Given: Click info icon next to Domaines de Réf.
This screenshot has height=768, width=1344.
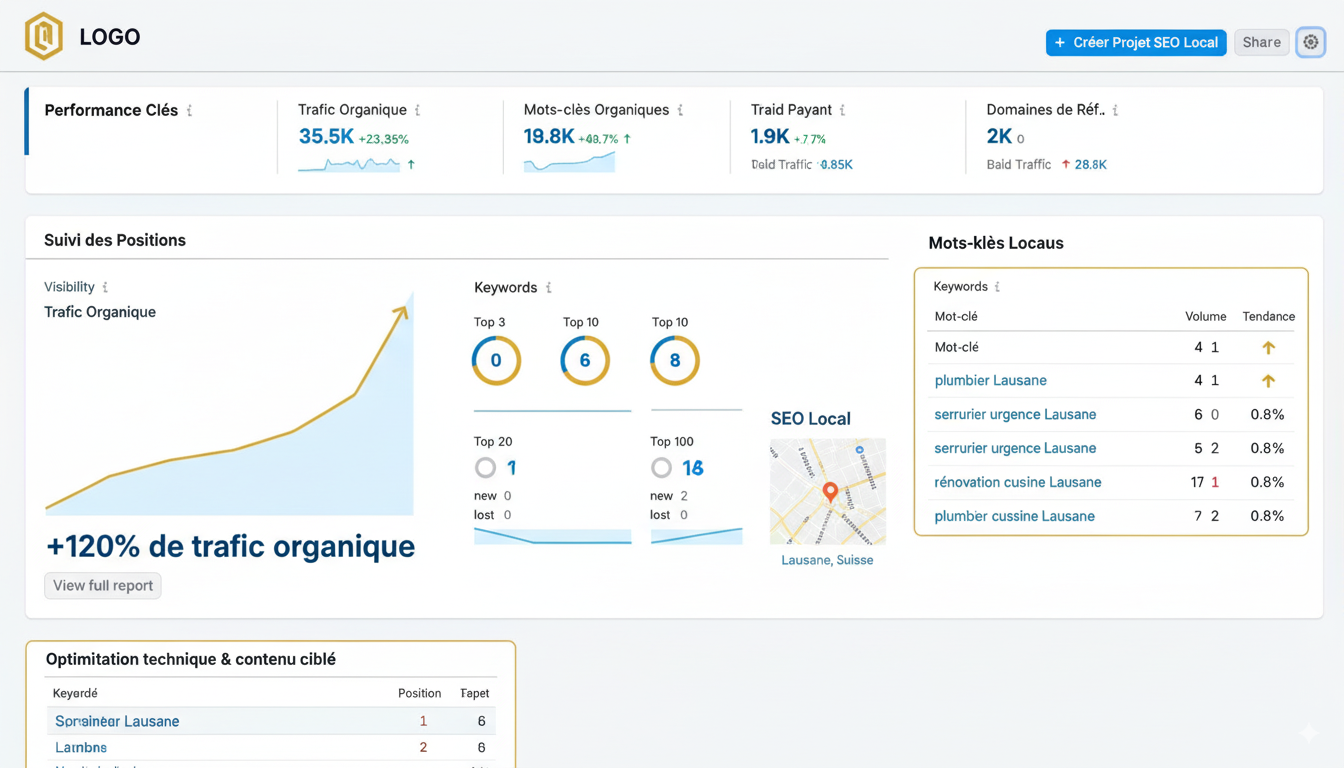Looking at the screenshot, I should coord(1116,111).
